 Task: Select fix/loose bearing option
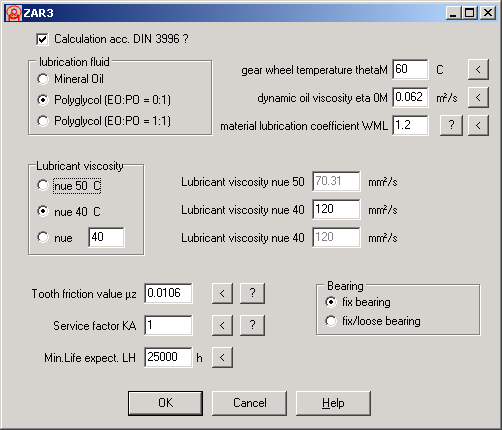click(331, 321)
